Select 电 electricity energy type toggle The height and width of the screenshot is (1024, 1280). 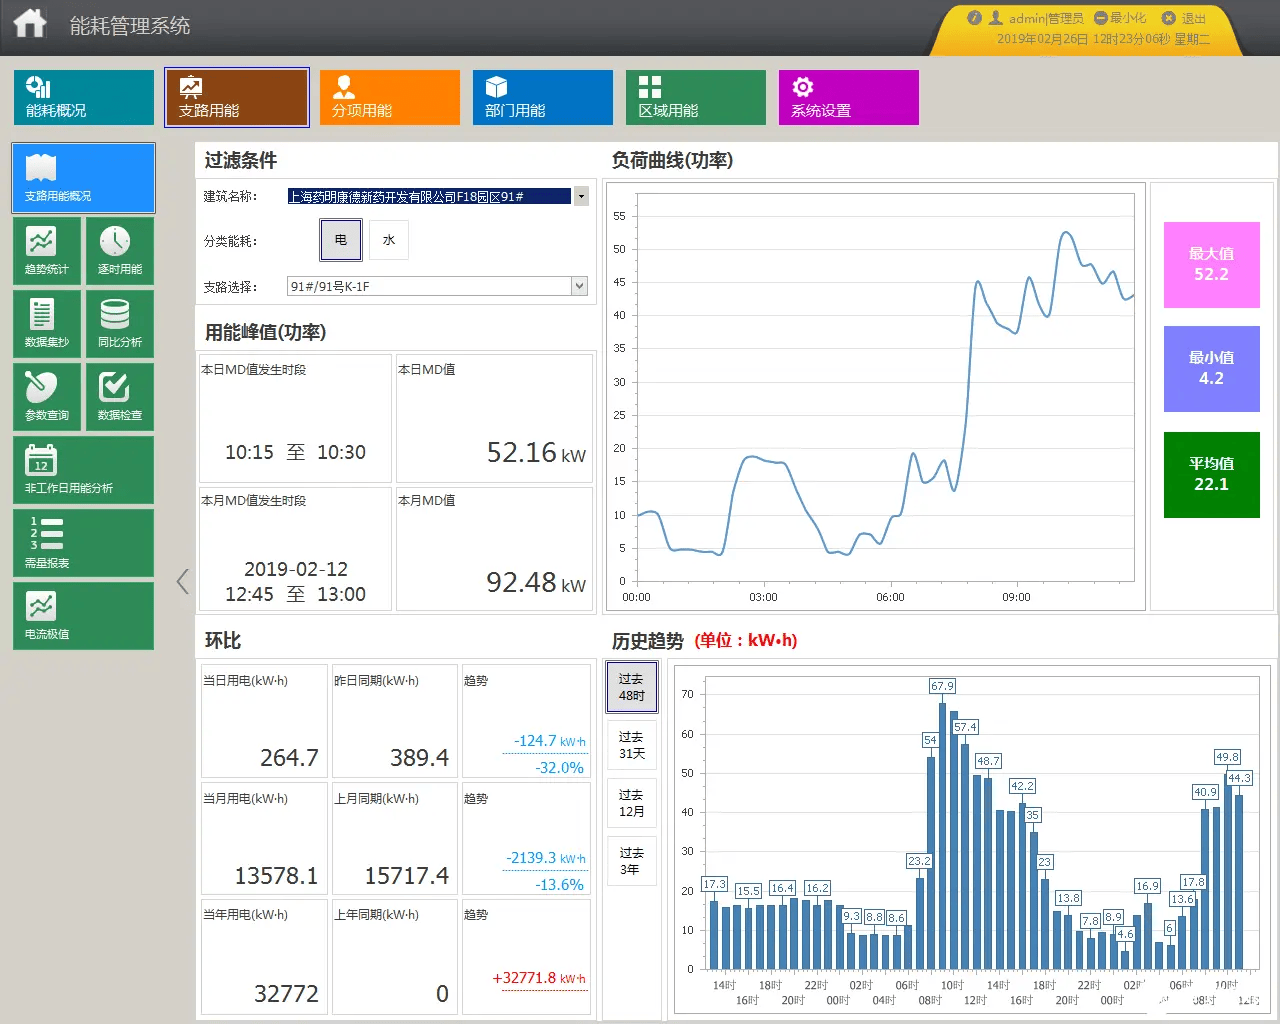(341, 240)
